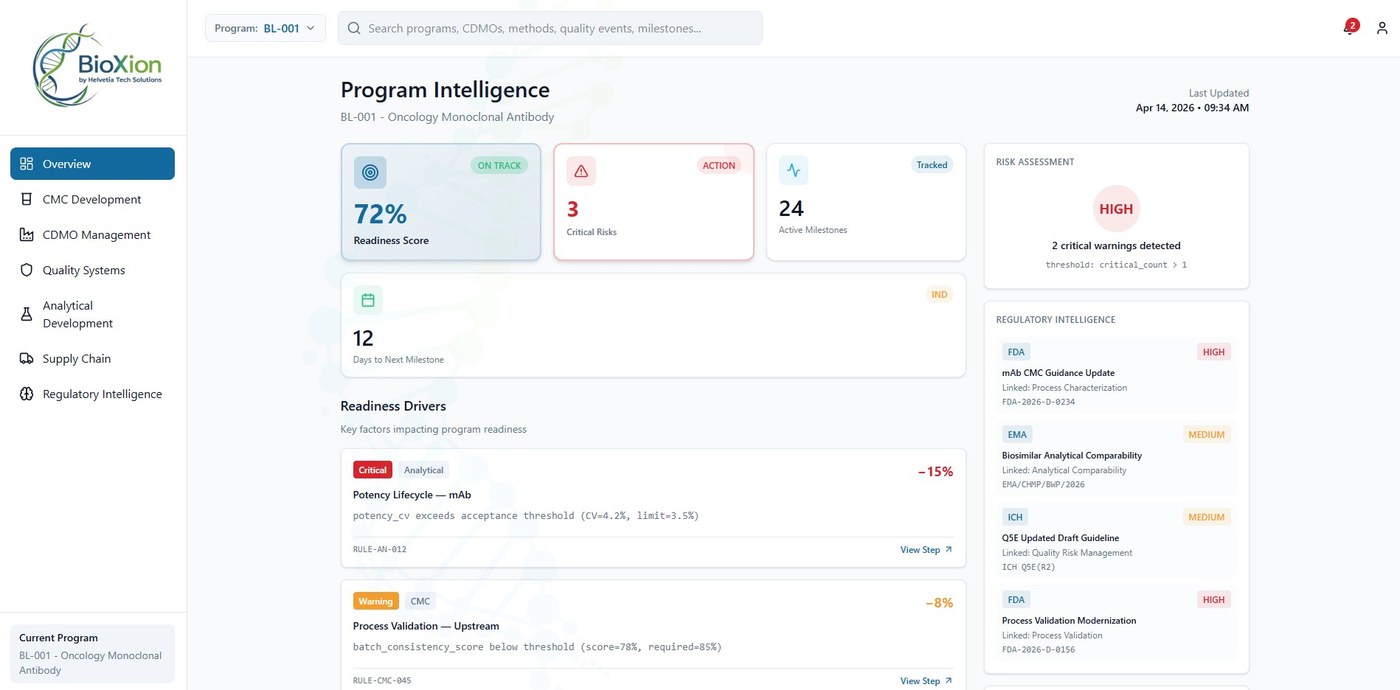Select the Supply Chain sidebar icon
The image size is (1400, 690).
(27, 358)
